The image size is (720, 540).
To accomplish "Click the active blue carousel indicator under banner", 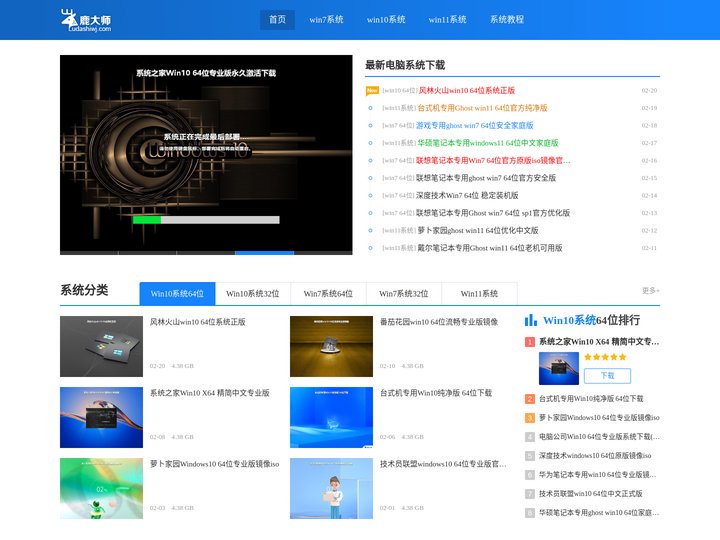I will [264, 253].
